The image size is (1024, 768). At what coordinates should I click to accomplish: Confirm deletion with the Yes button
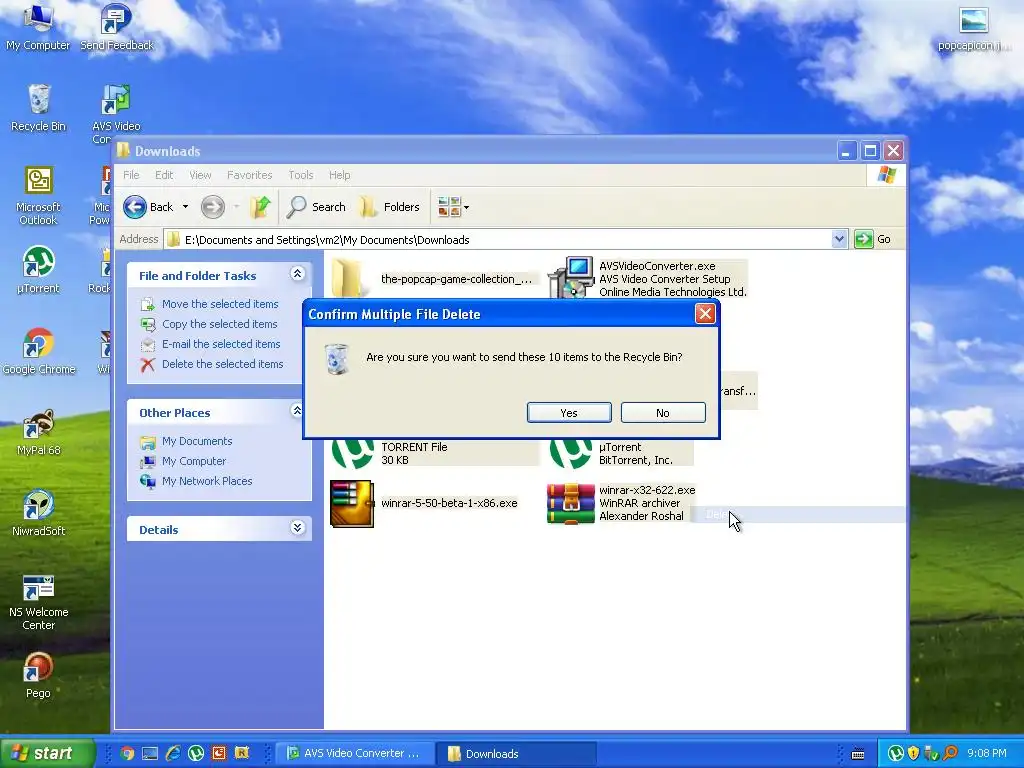point(569,413)
